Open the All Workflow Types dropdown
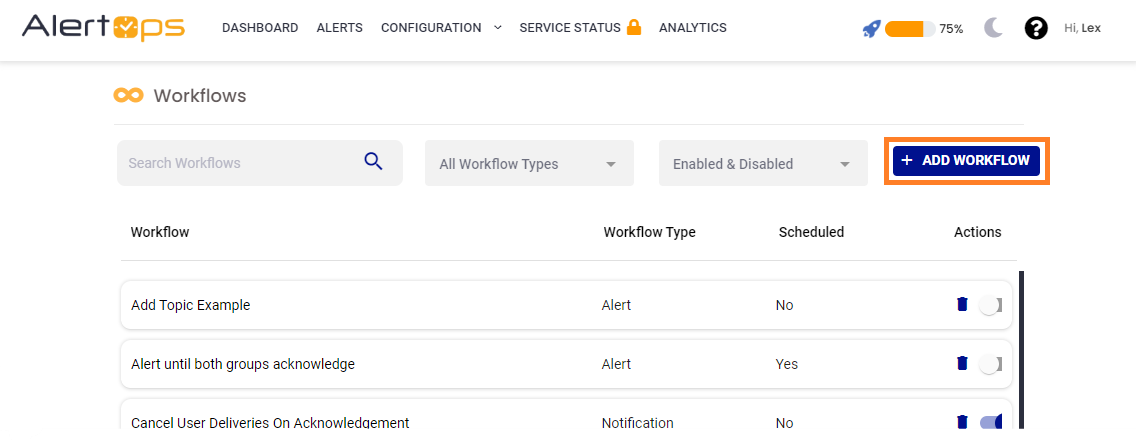Image resolution: width=1136 pixels, height=440 pixels. (529, 164)
